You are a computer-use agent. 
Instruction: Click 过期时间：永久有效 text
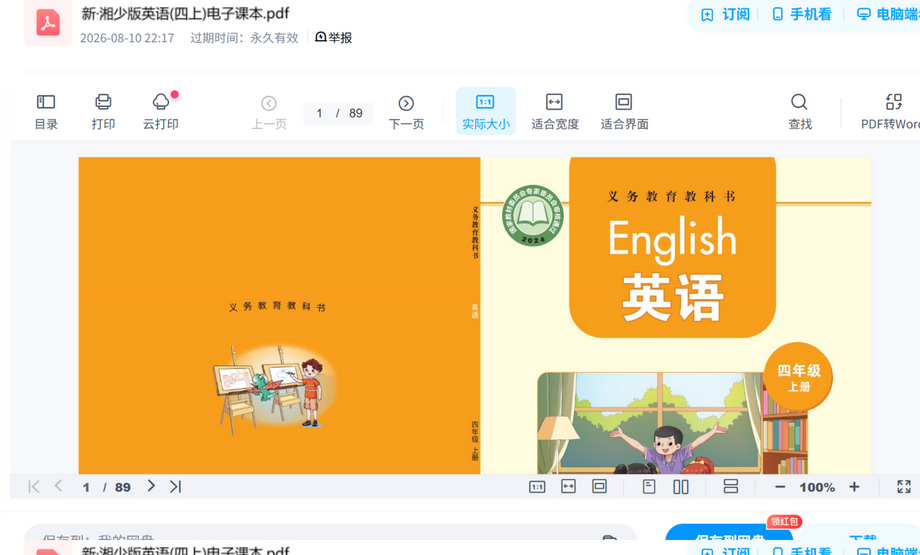point(244,38)
